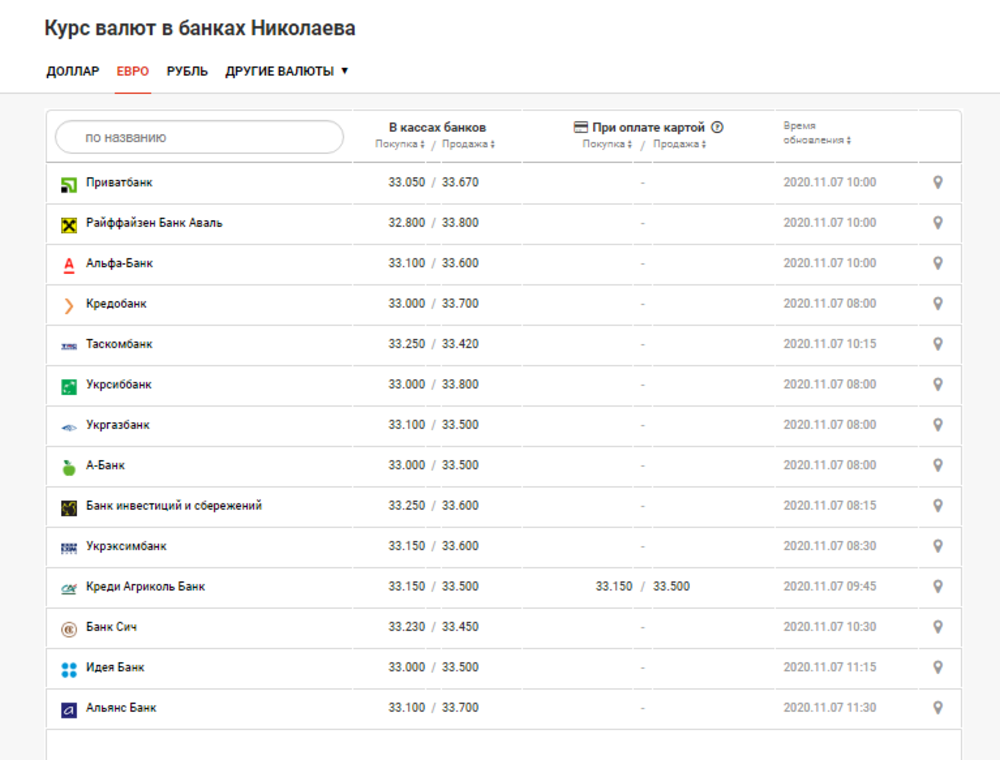Click the help icon beside При оплате картой
The width and height of the screenshot is (1000, 760).
click(717, 127)
